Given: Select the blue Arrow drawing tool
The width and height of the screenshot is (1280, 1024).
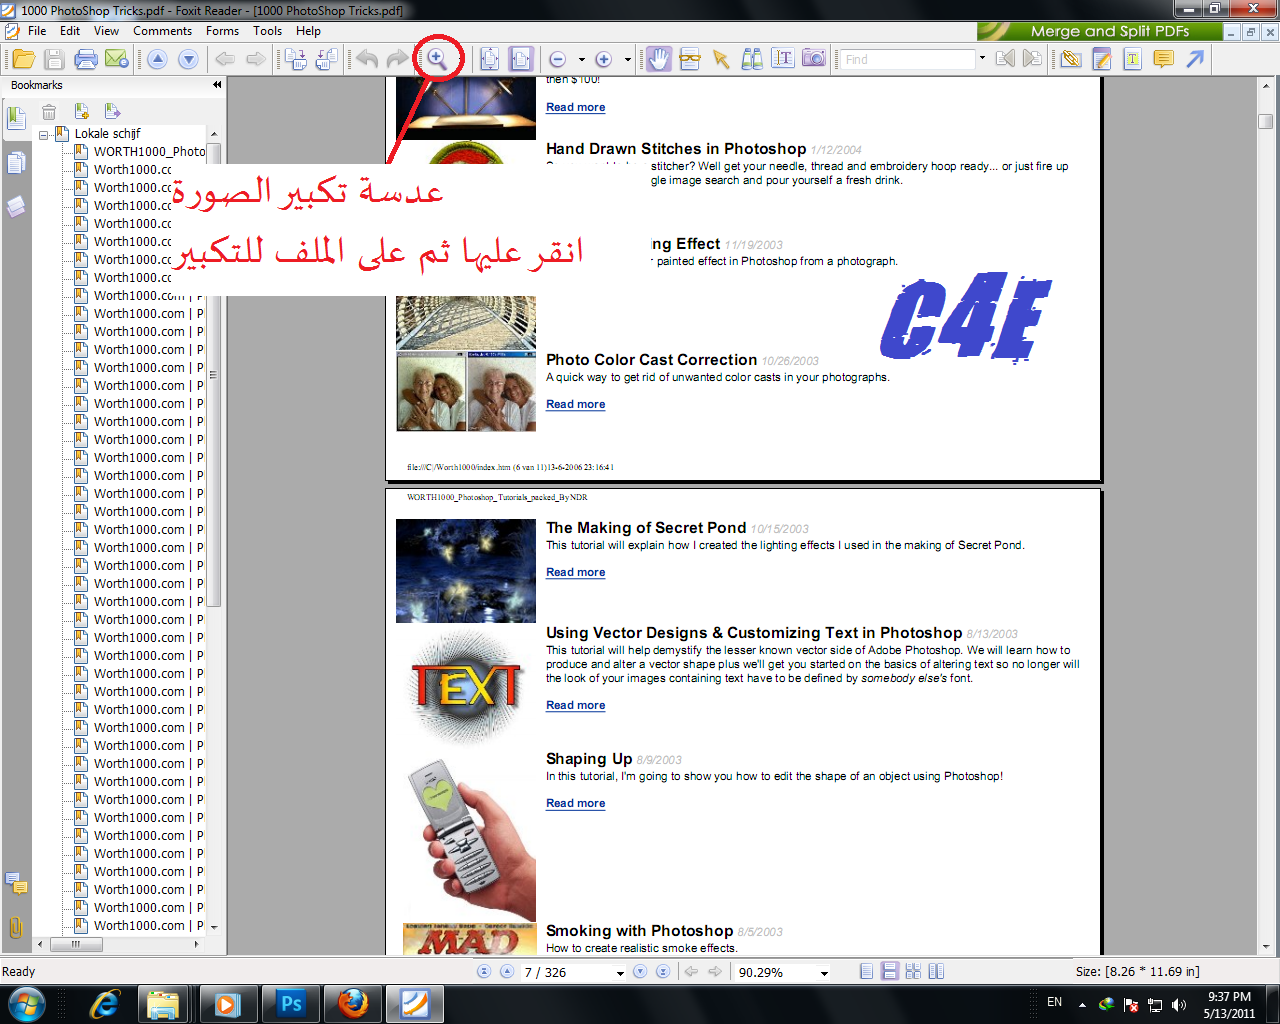Looking at the screenshot, I should point(1195,60).
